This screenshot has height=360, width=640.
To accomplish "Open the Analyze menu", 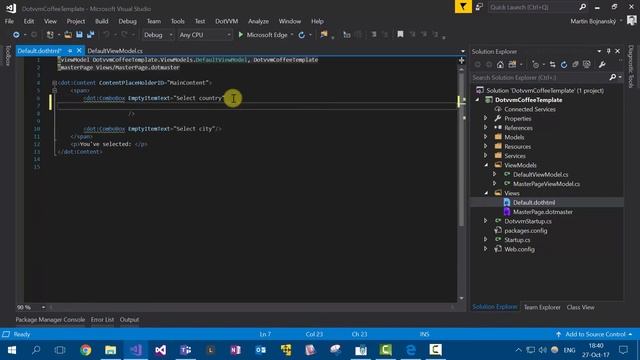I will point(258,21).
